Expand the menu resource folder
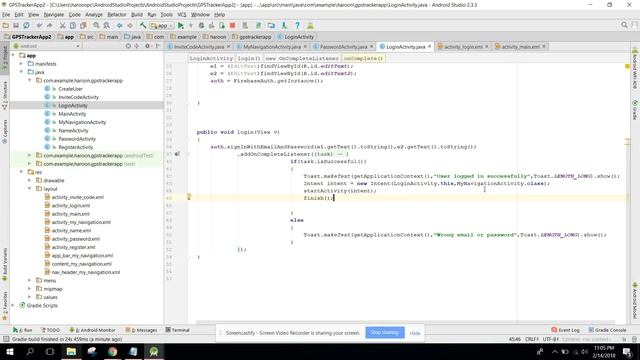640x360 pixels. (x=29, y=280)
